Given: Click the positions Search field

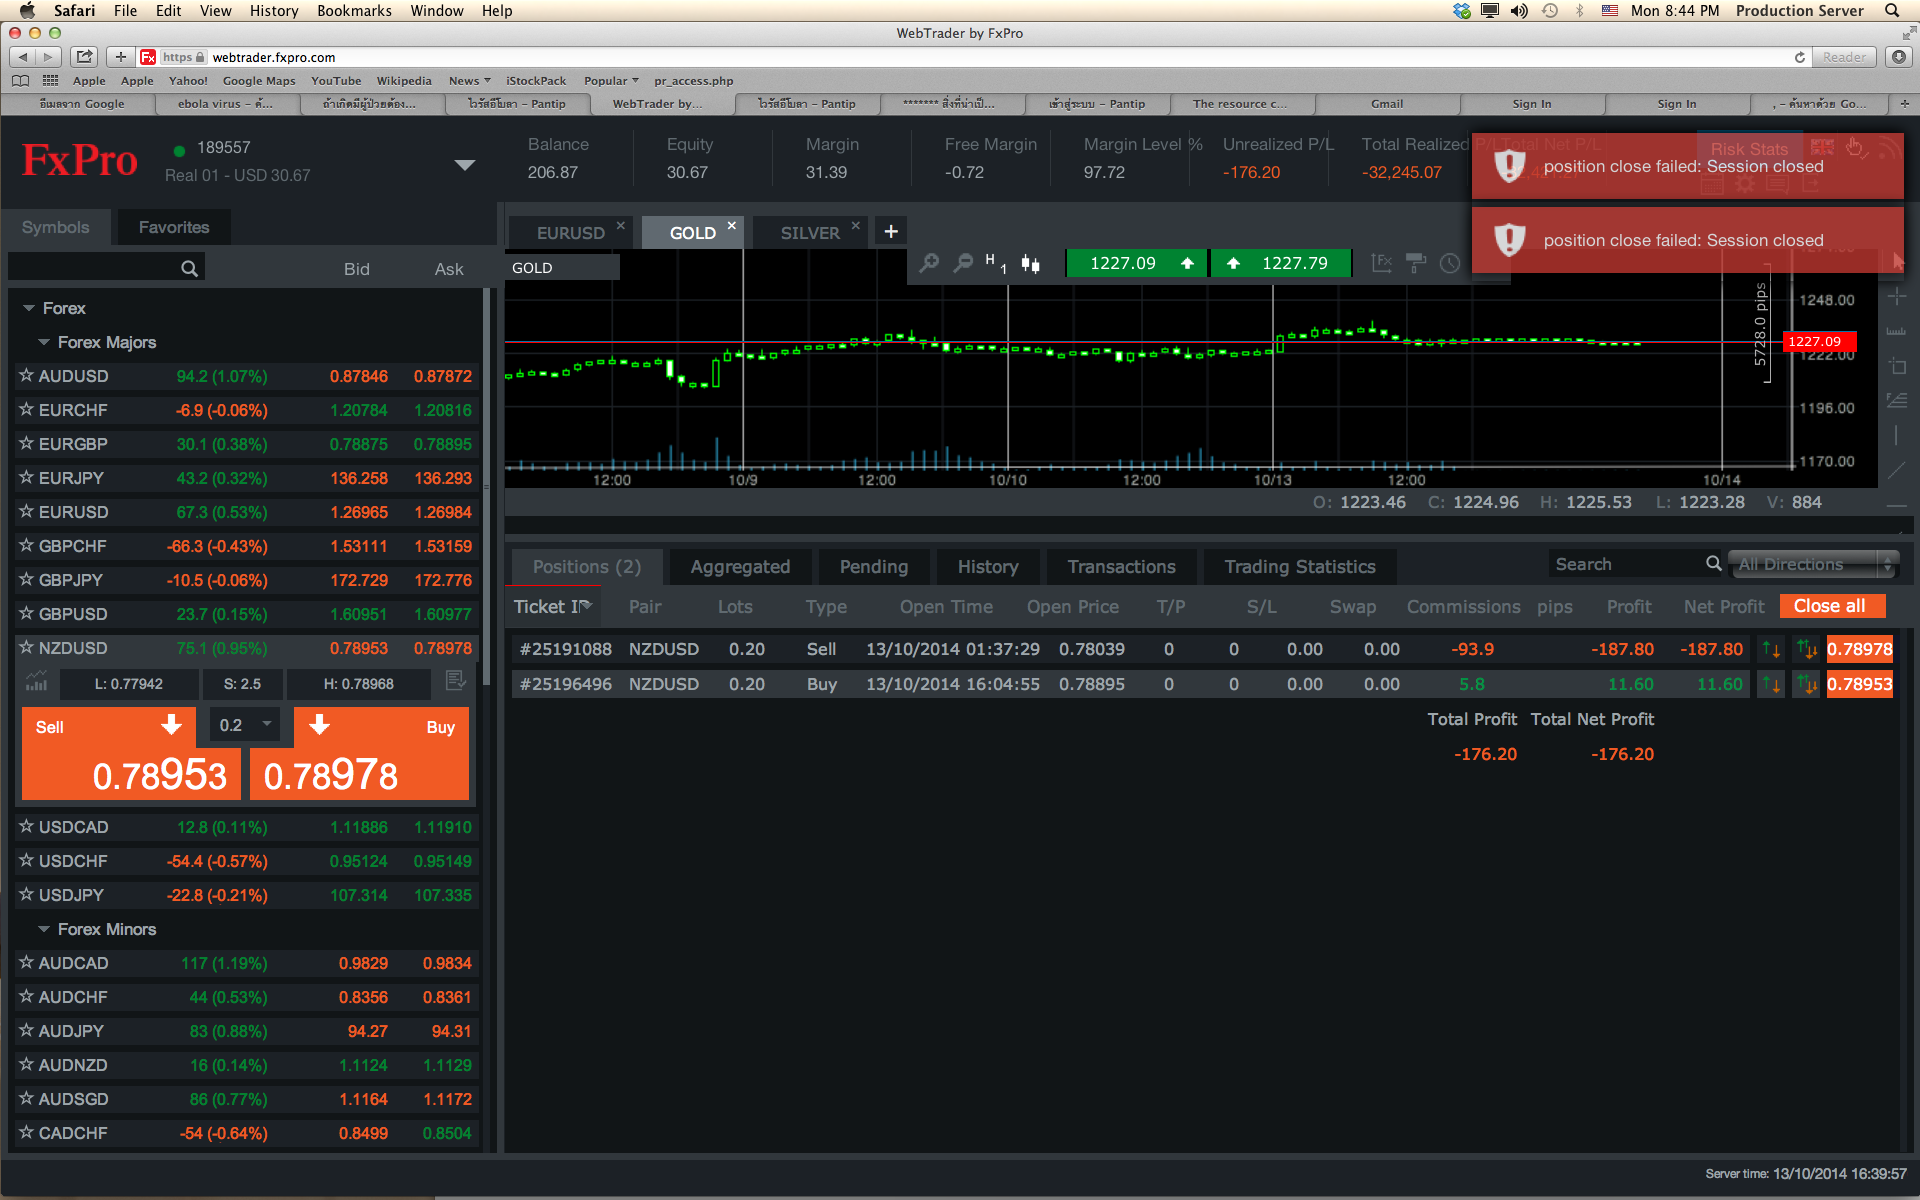Looking at the screenshot, I should (1636, 564).
